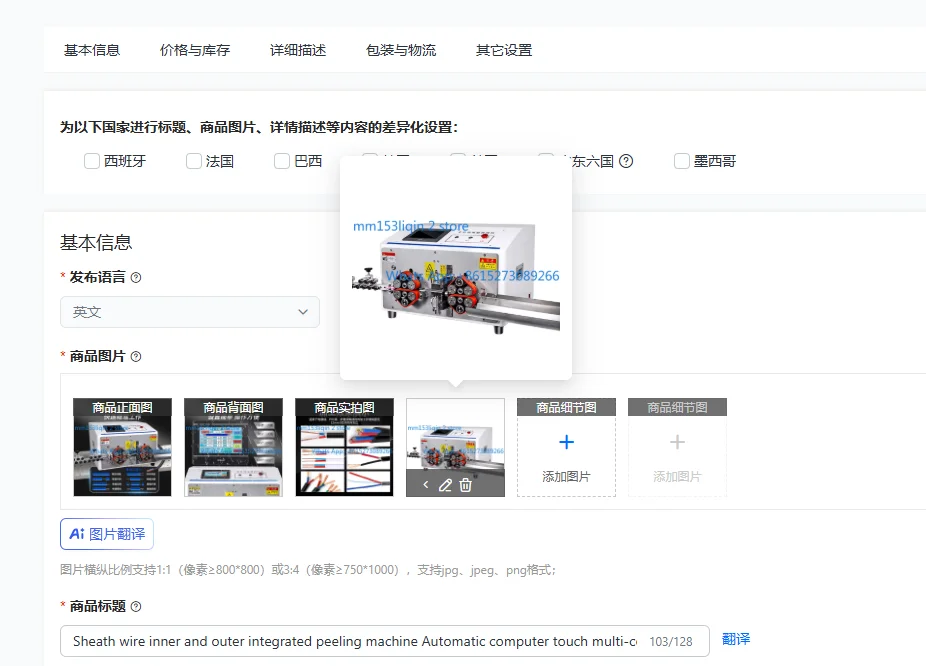
Task: Edit the fourth product image pencil icon
Action: (445, 485)
